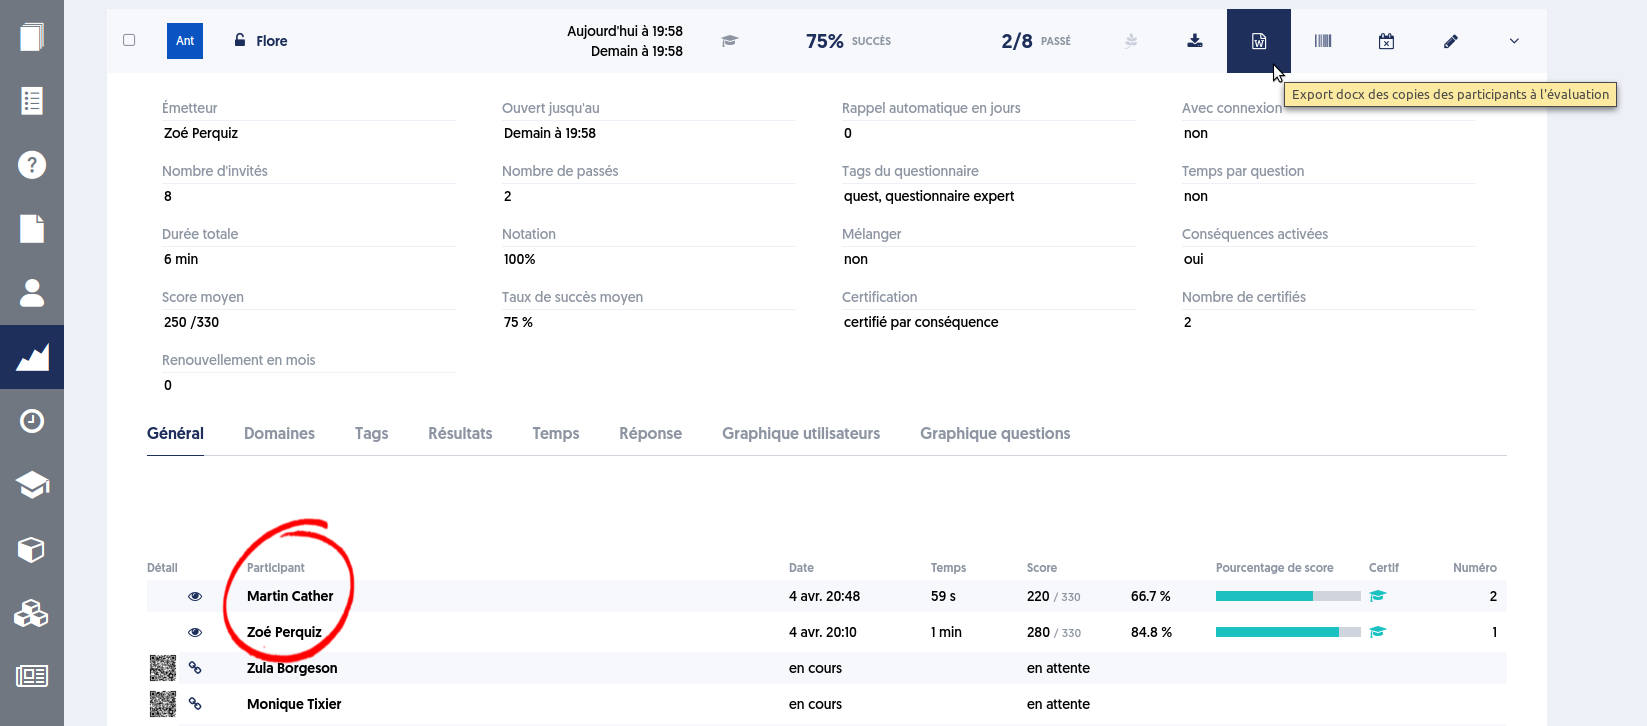Switch to the Général tab
Screen dimensions: 1647x726
coord(175,433)
